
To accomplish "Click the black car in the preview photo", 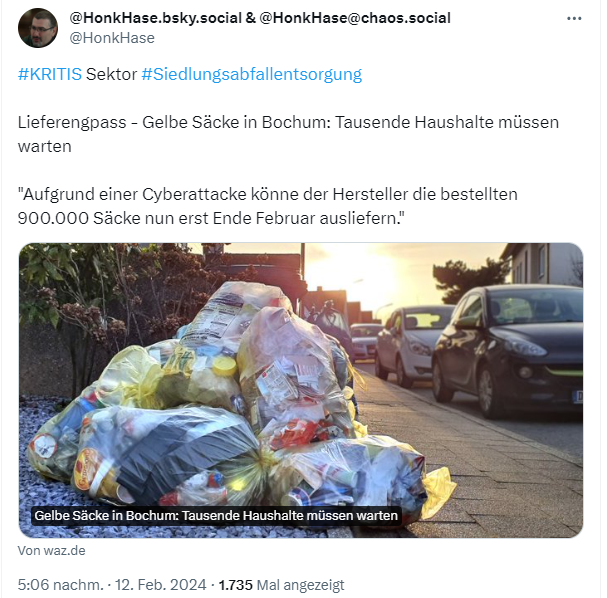I will point(507,350).
